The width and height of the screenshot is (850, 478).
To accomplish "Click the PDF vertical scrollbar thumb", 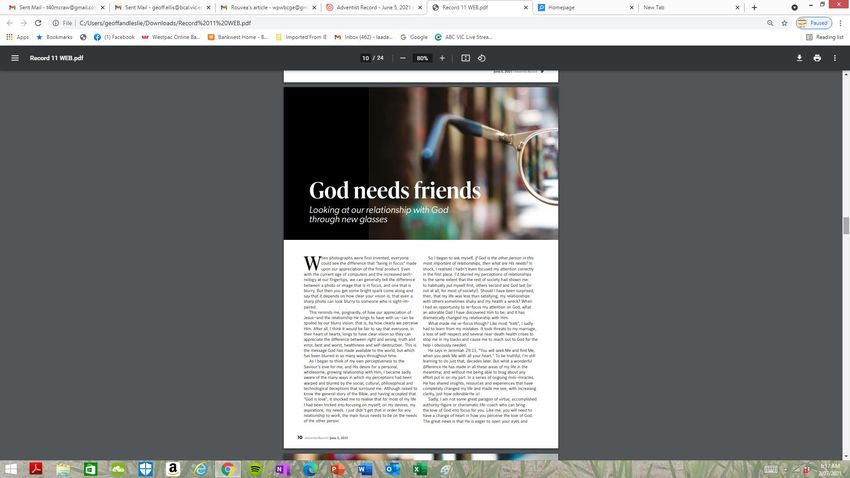I will [x=846, y=225].
